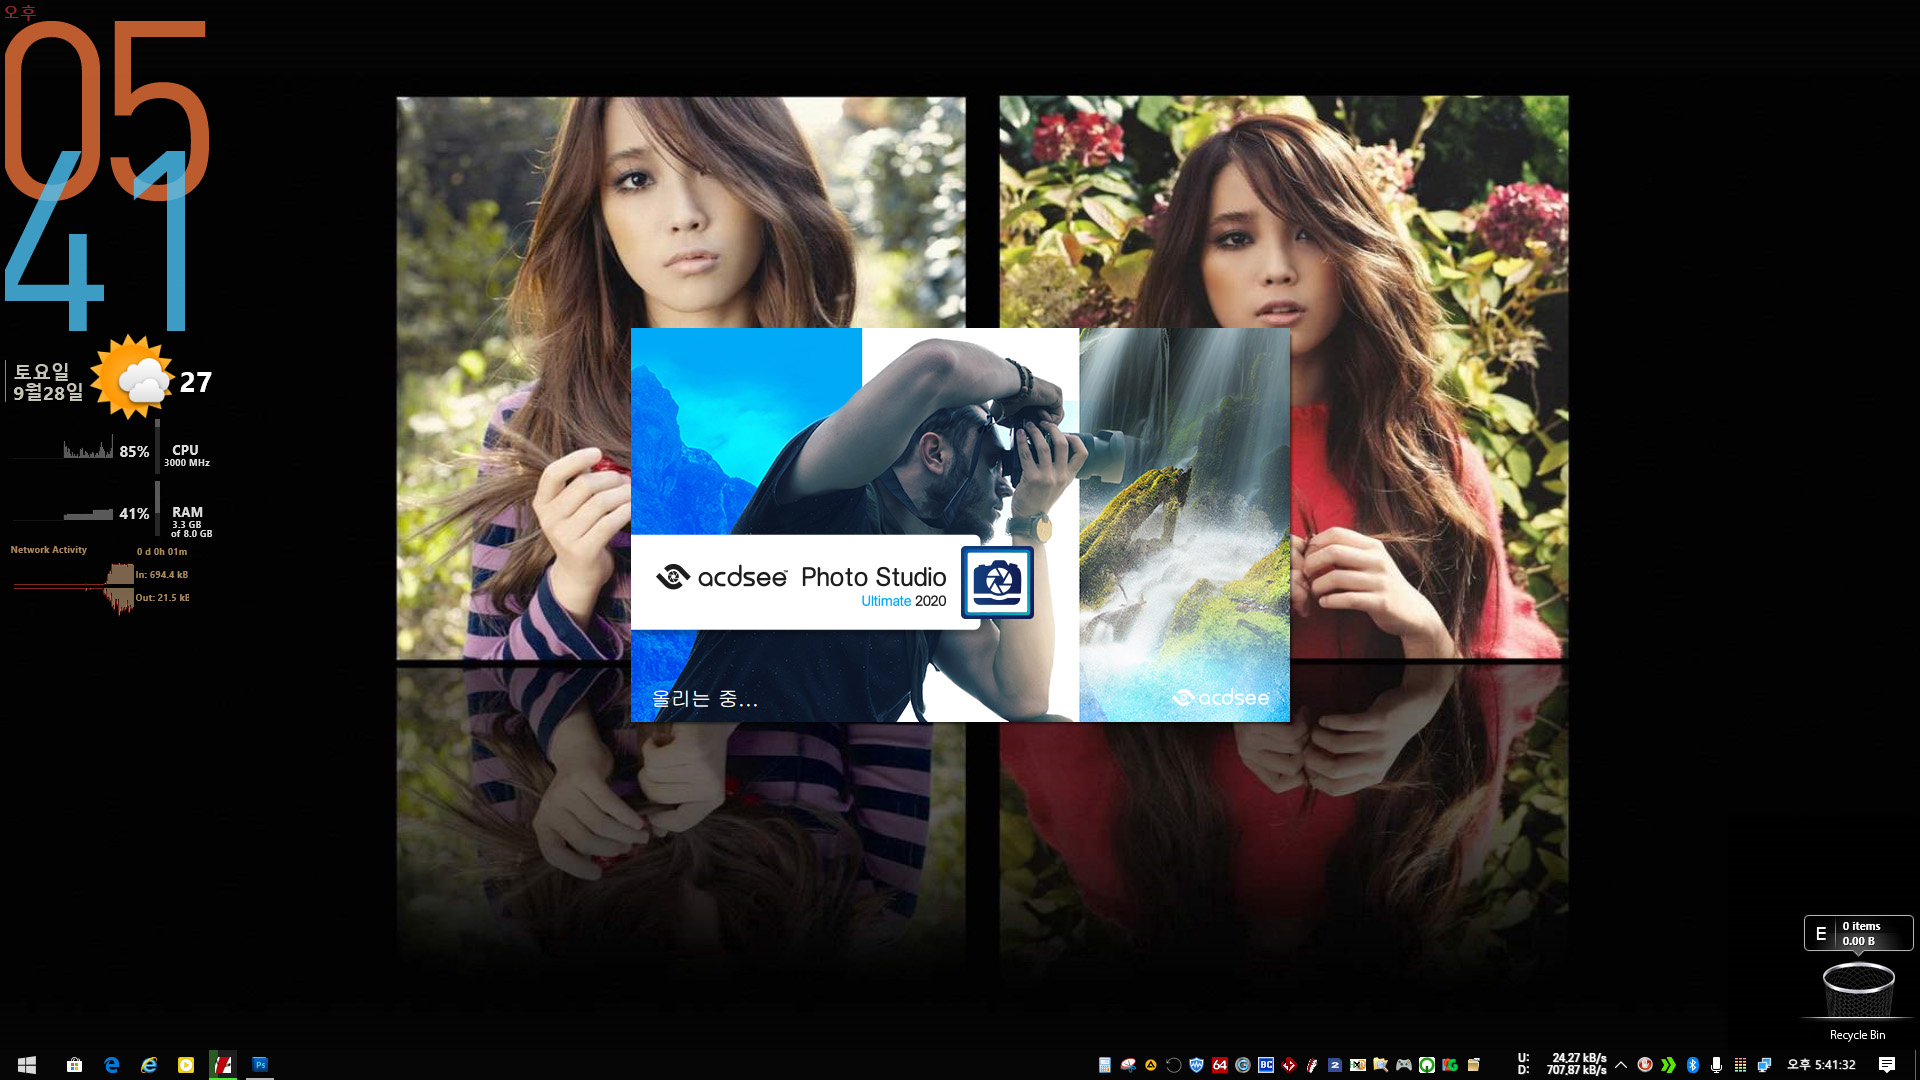
Task: Expand the taskbar overflow icon area
Action: (1621, 1064)
